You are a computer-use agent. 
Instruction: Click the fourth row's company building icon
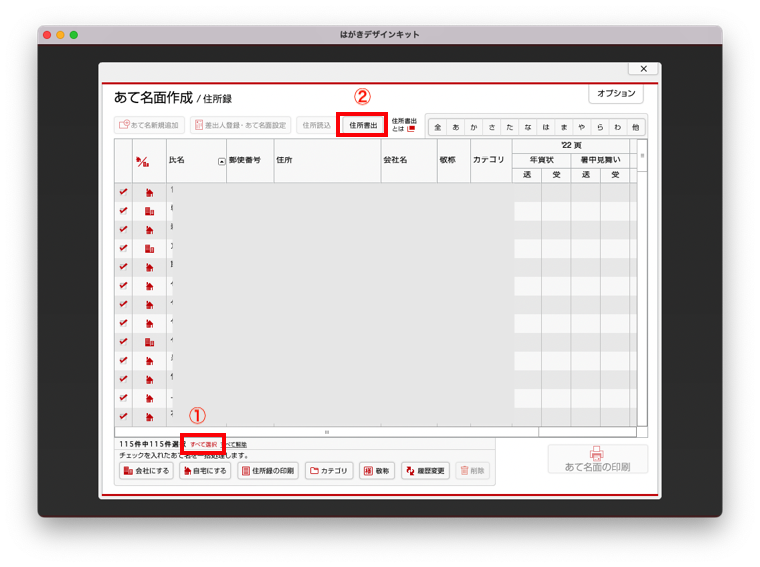[149, 249]
